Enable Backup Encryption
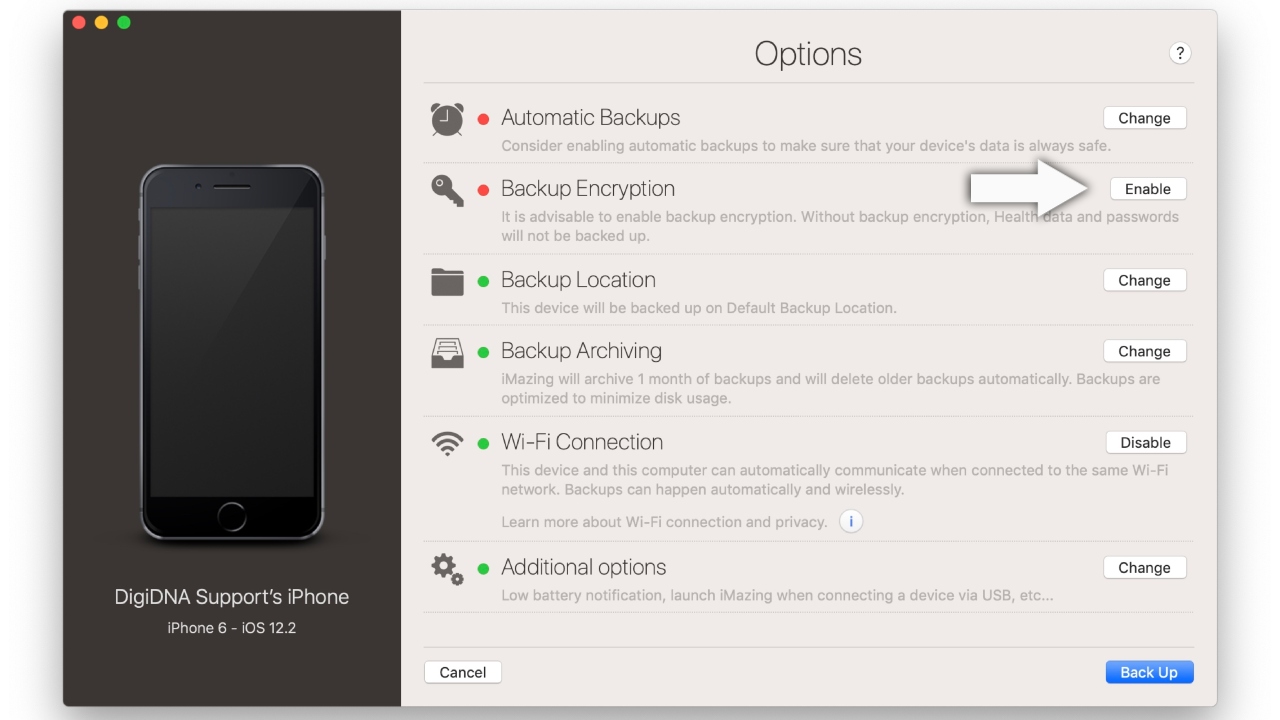1280x720 pixels. click(x=1148, y=189)
